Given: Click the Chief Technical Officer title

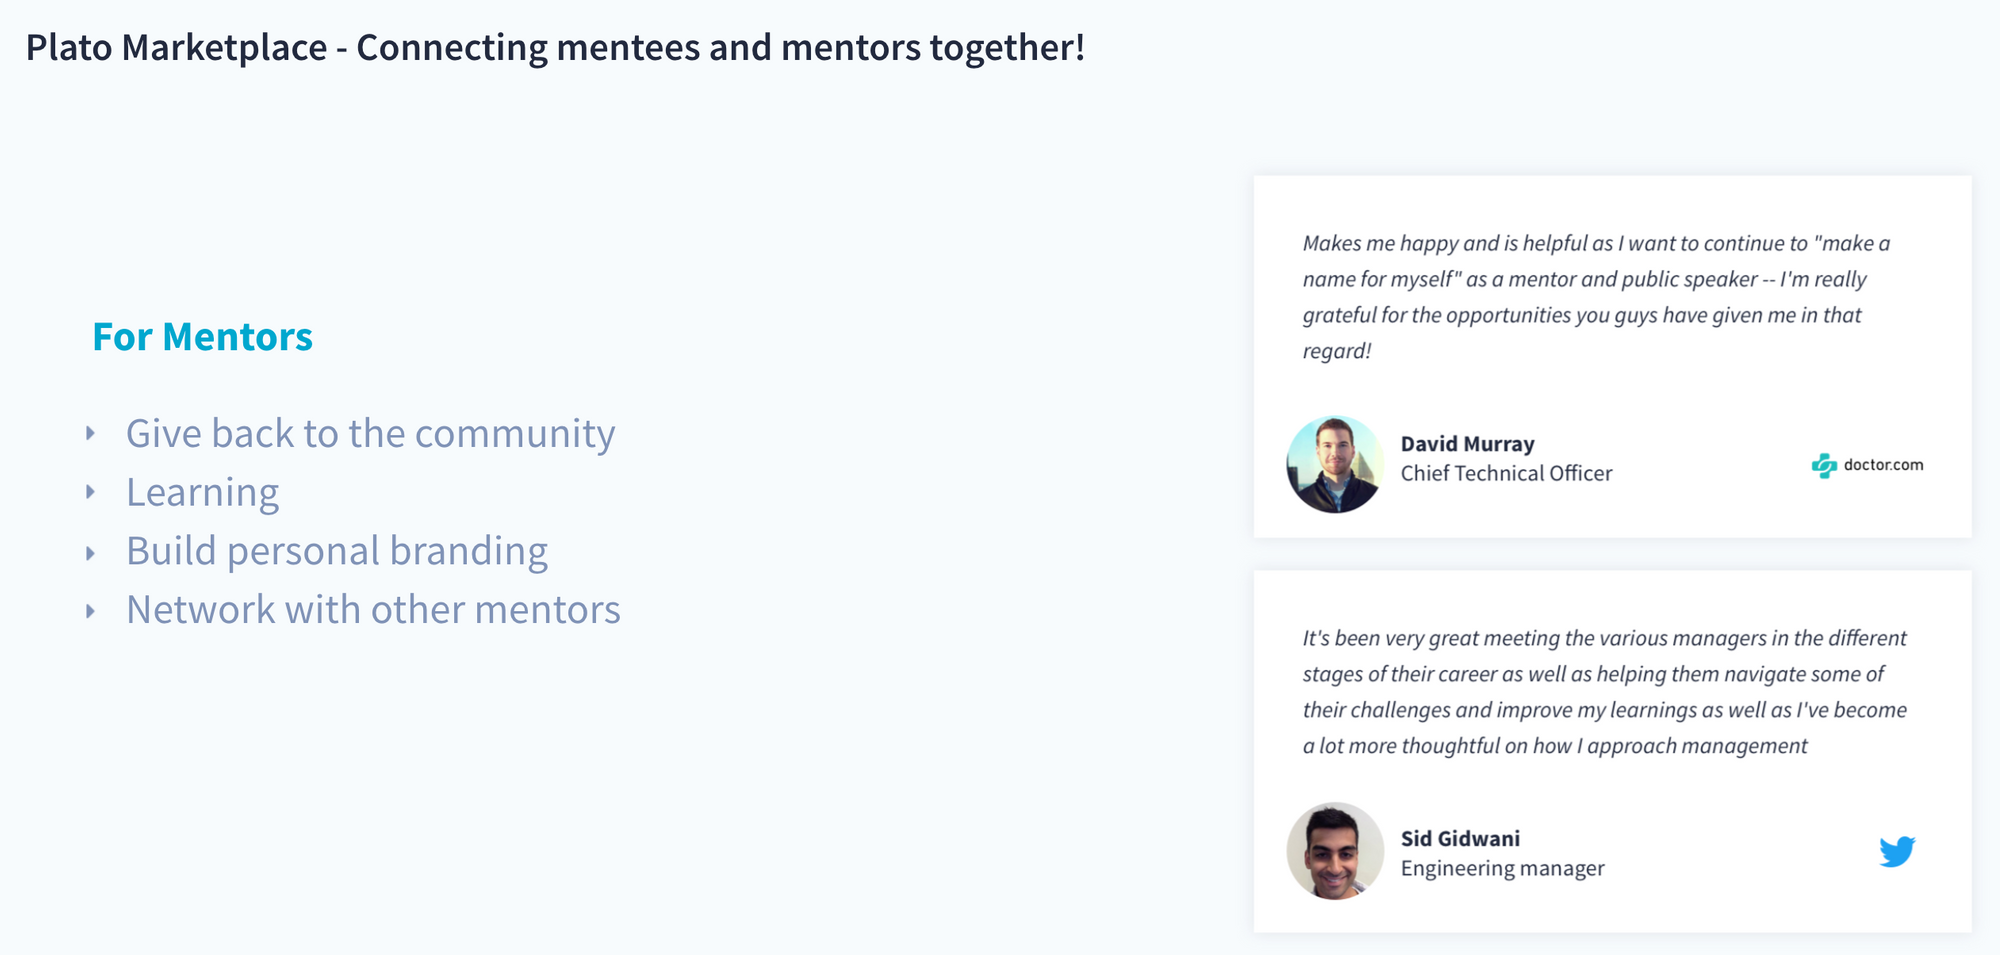Looking at the screenshot, I should tap(1506, 474).
